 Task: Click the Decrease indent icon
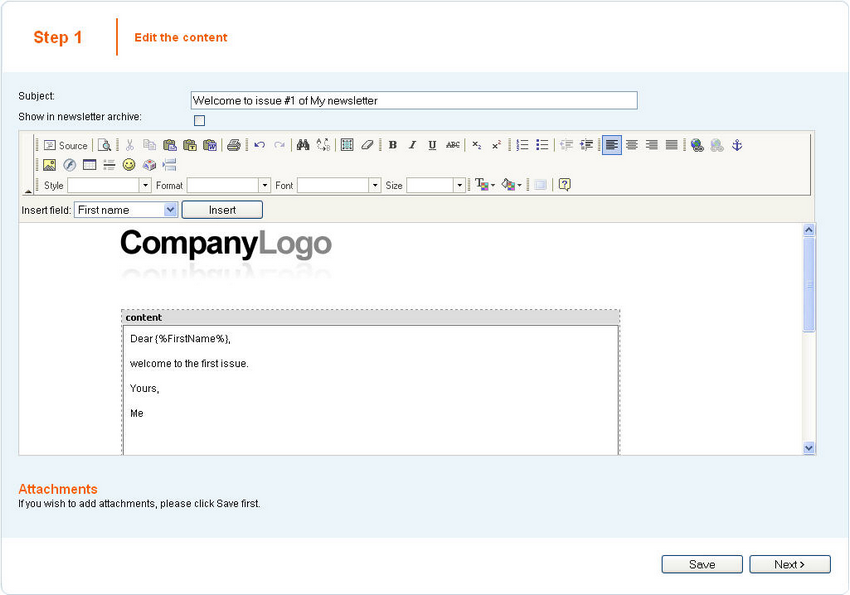pyautogui.click(x=566, y=145)
